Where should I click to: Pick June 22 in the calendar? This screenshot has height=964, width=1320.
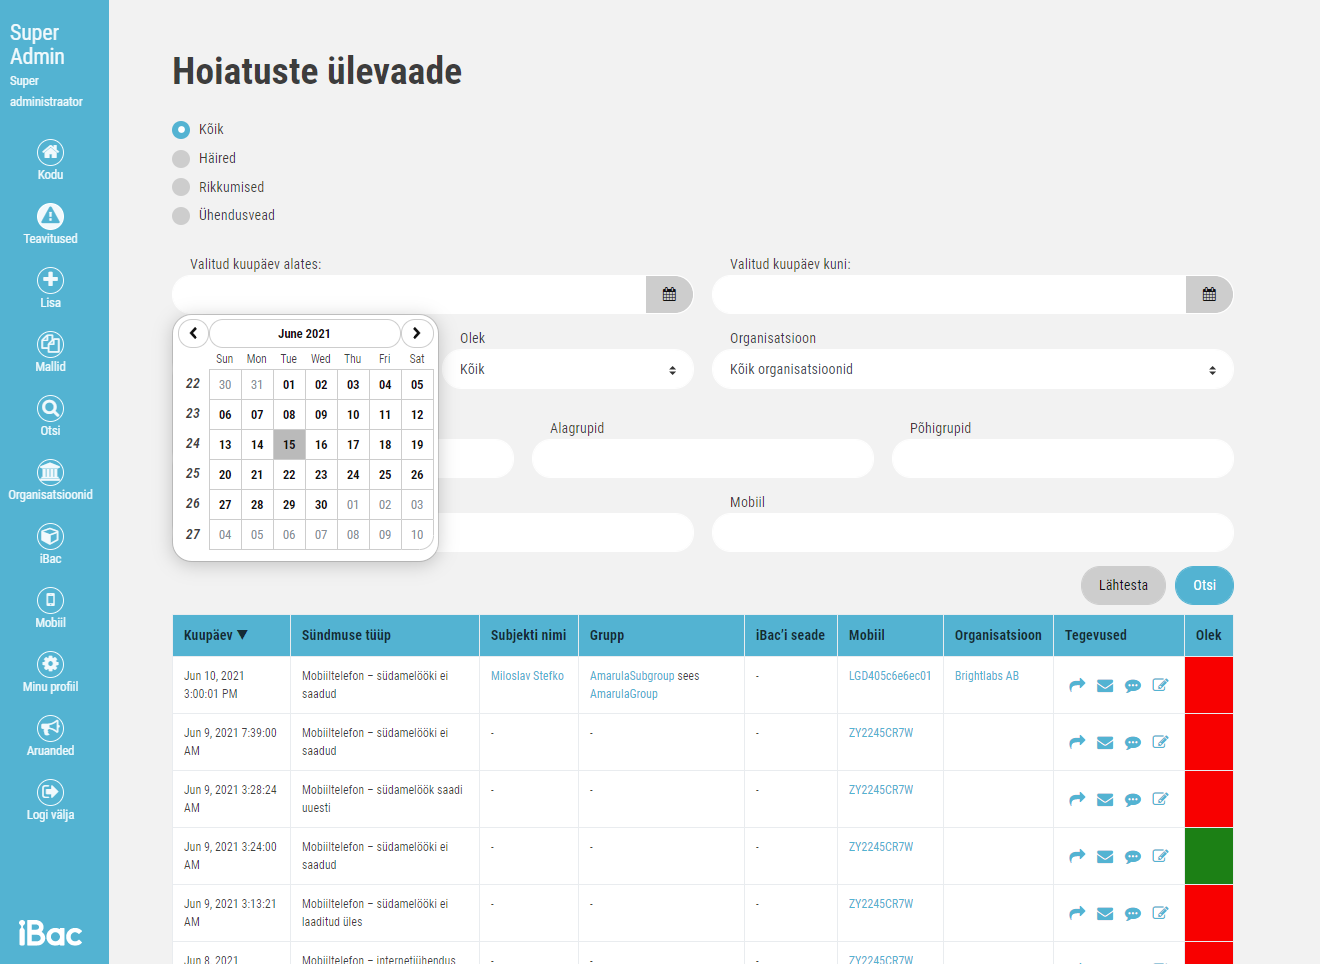pyautogui.click(x=289, y=475)
